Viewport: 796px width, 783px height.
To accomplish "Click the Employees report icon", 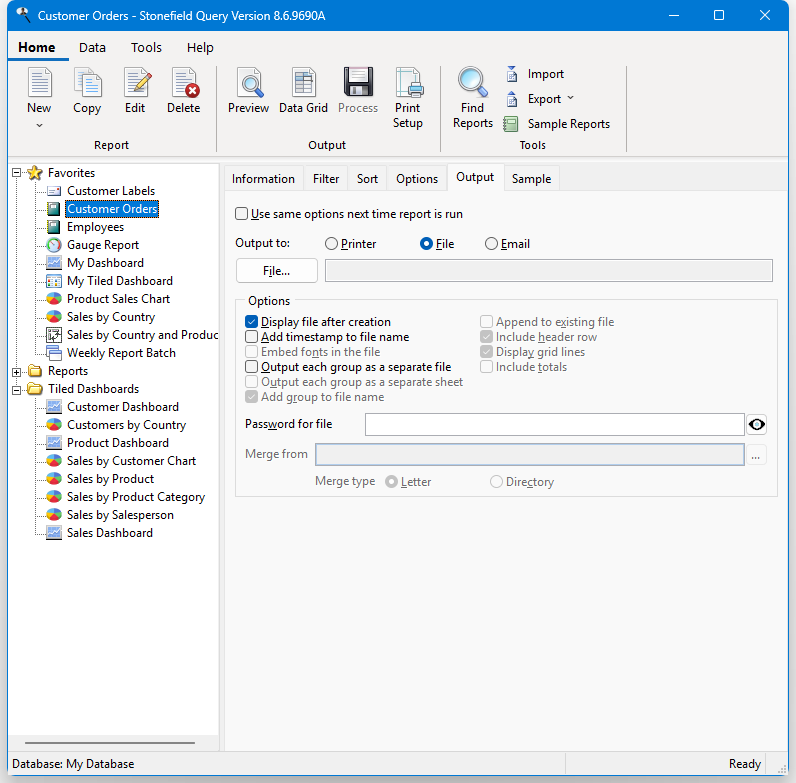I will (x=54, y=227).
